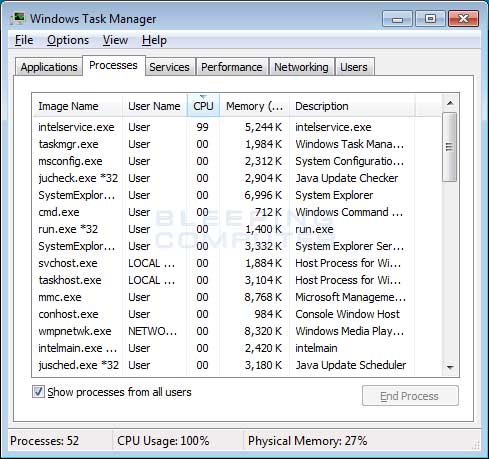Click the NETWO... user name cell
This screenshot has width=489, height=459.
(x=152, y=331)
